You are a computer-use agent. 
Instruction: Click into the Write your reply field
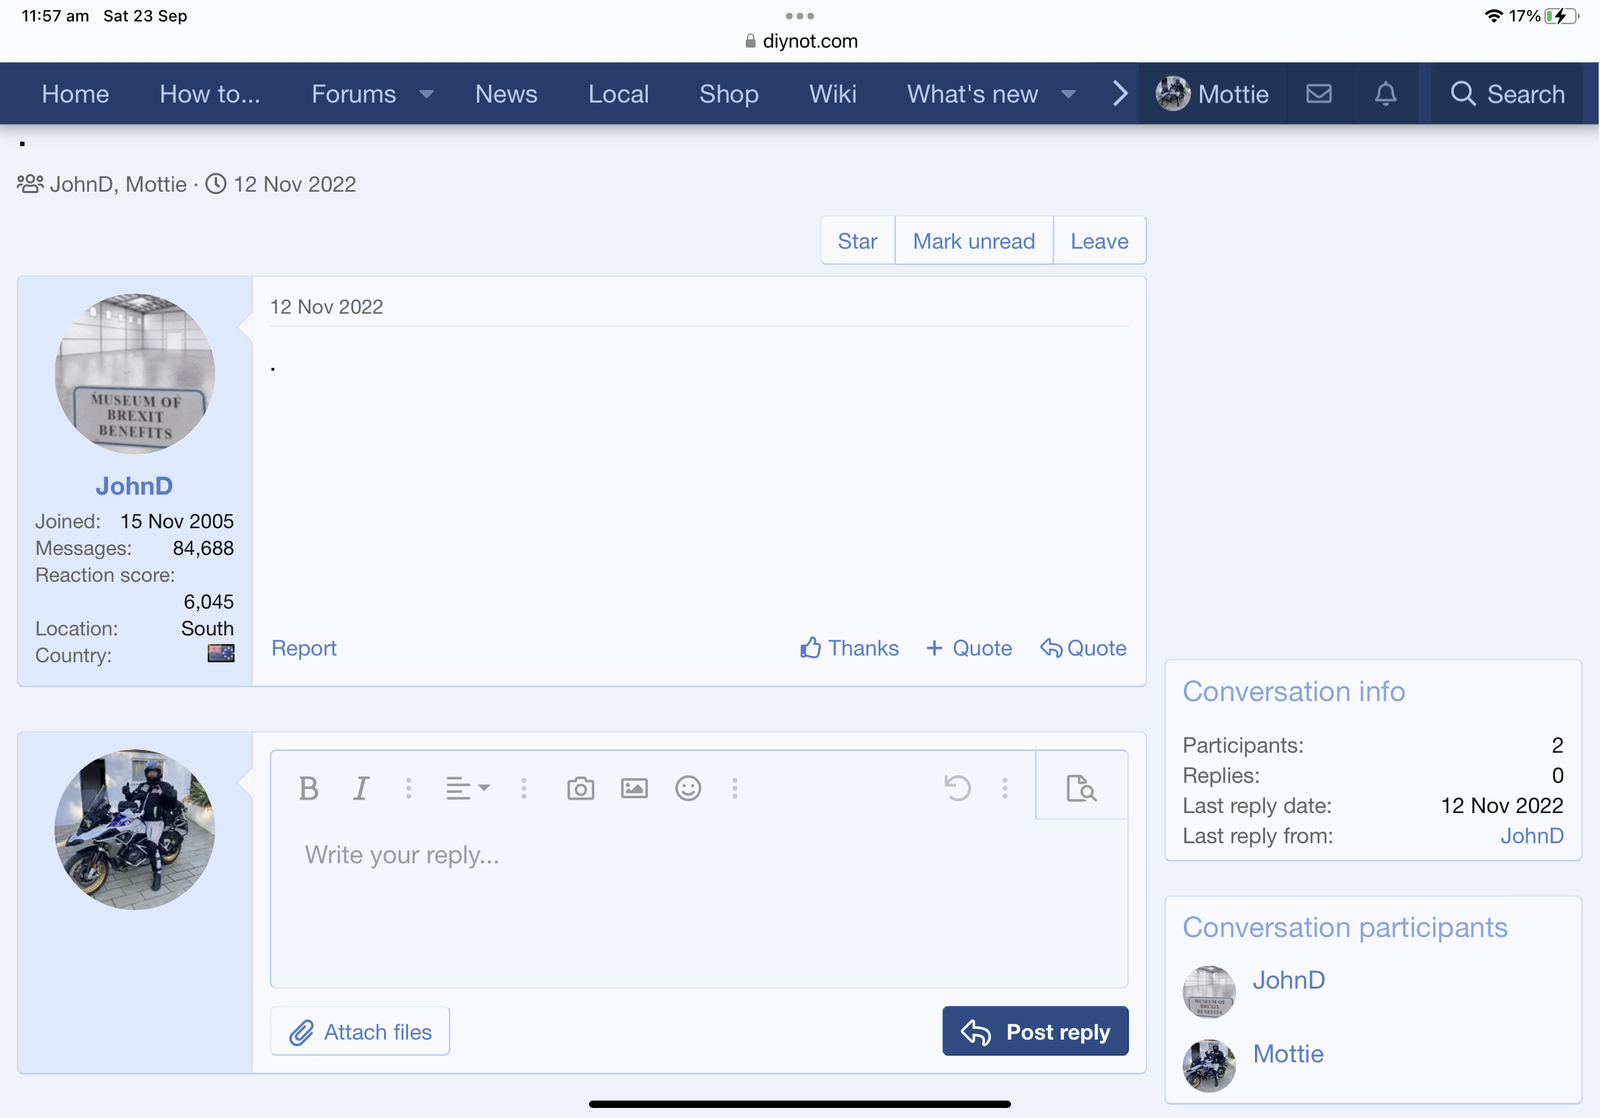click(x=698, y=900)
